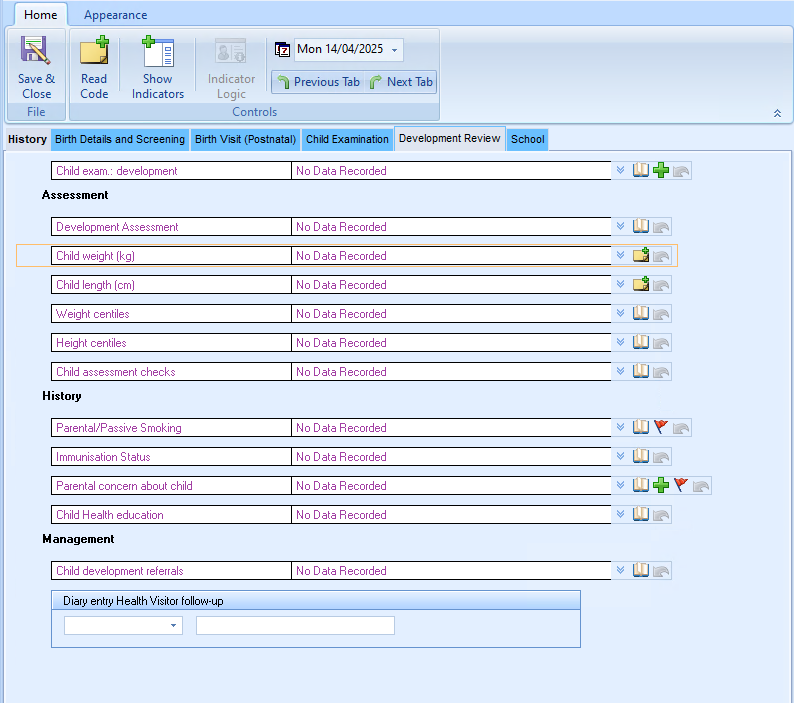Click undo arrow for Child exam.: development

click(x=682, y=171)
